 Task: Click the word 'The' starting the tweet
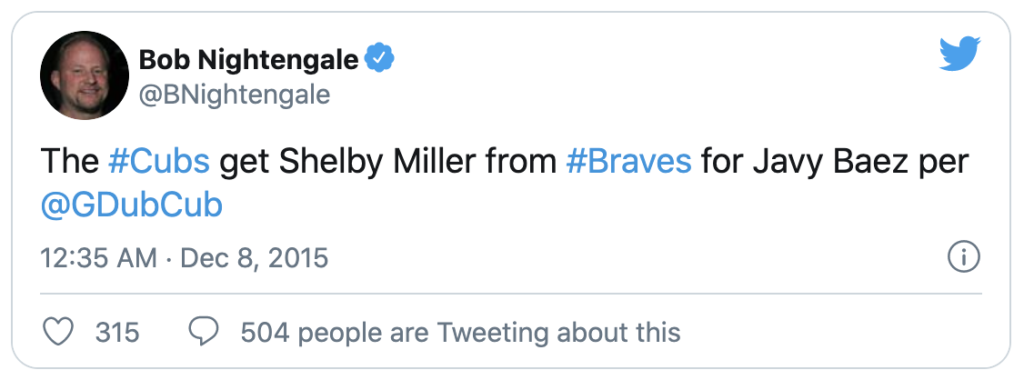tap(70, 161)
